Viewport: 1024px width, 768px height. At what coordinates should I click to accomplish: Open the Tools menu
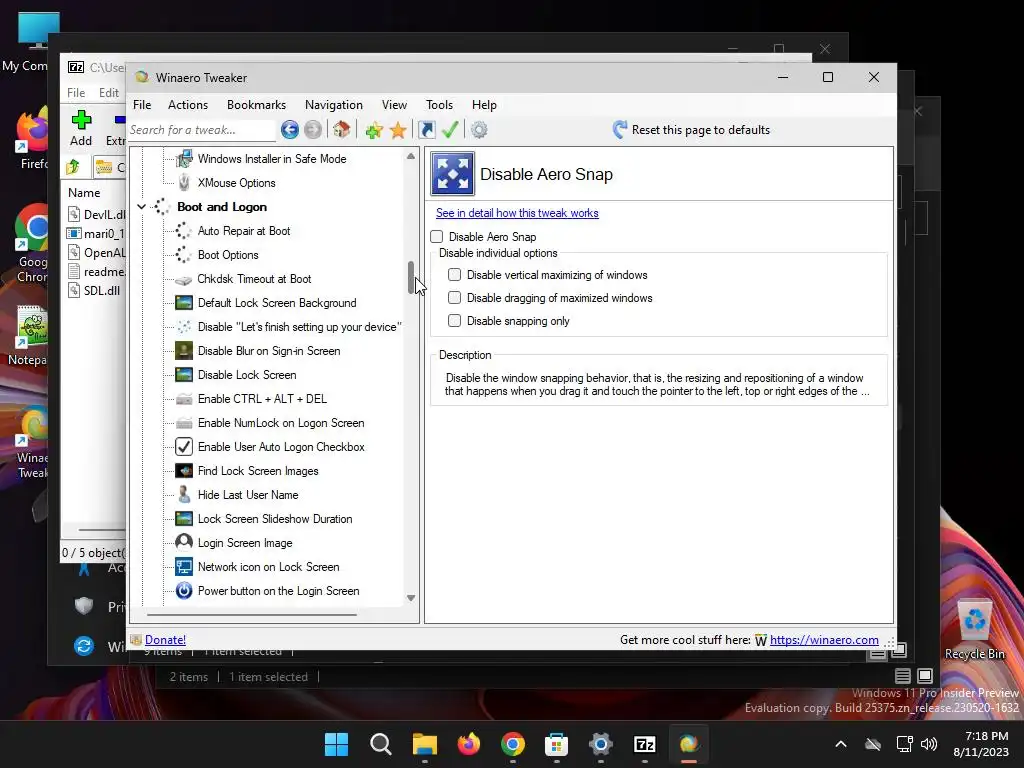[x=440, y=104]
